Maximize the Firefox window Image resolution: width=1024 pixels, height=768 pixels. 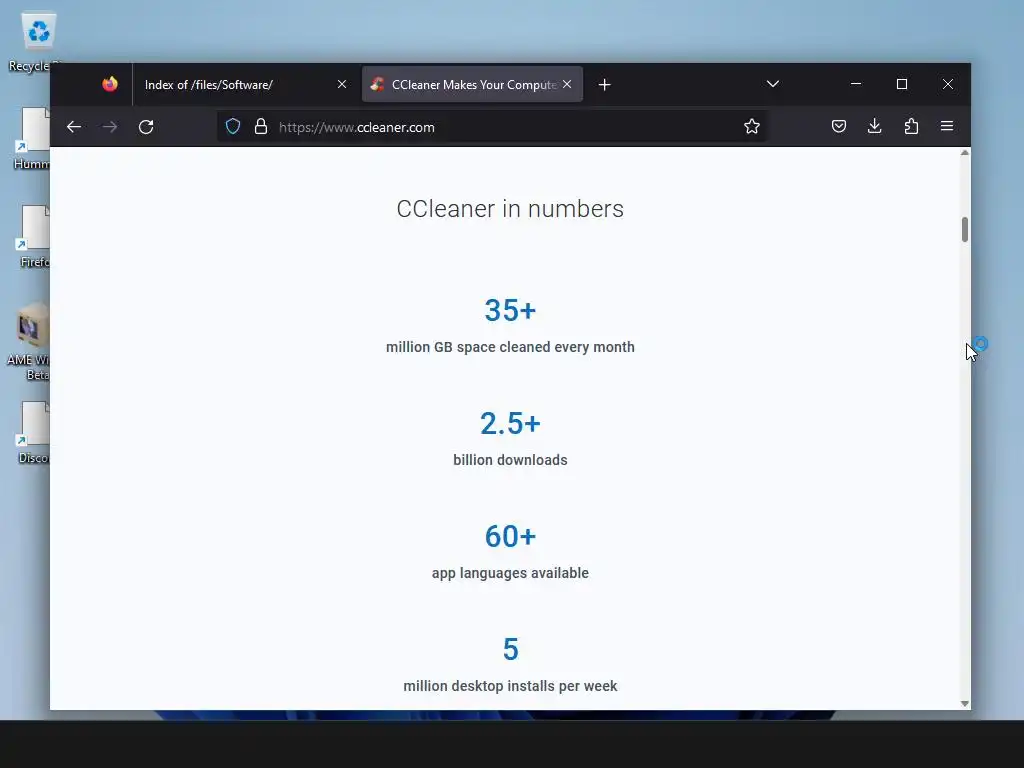[902, 84]
